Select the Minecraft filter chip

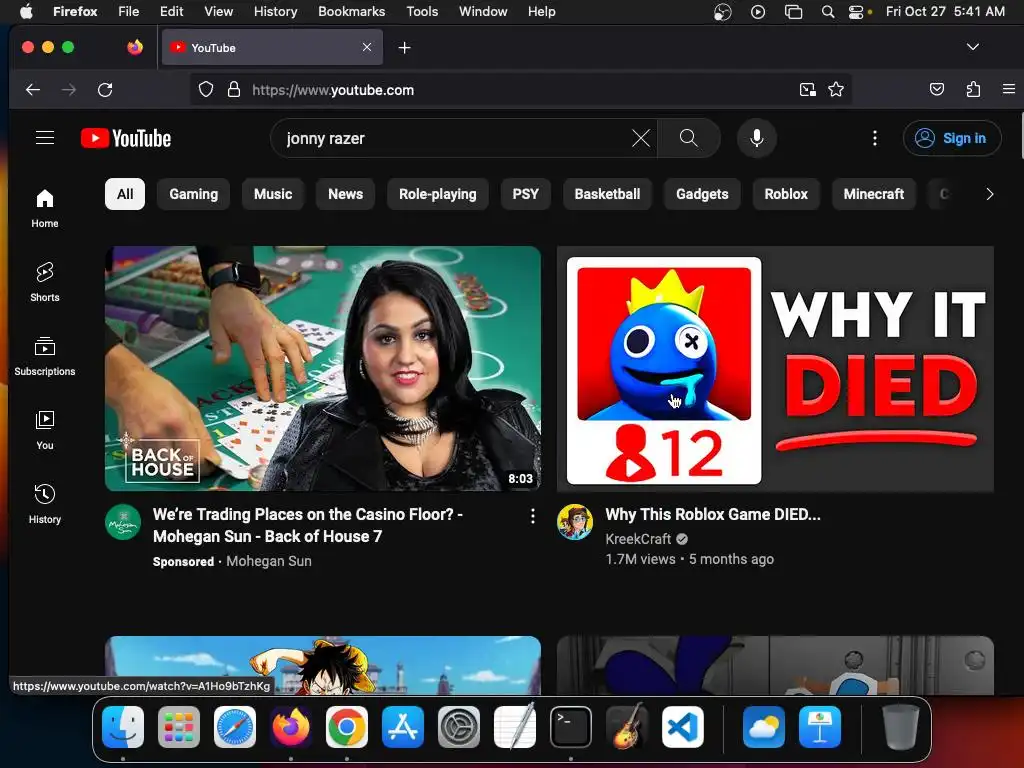point(874,194)
